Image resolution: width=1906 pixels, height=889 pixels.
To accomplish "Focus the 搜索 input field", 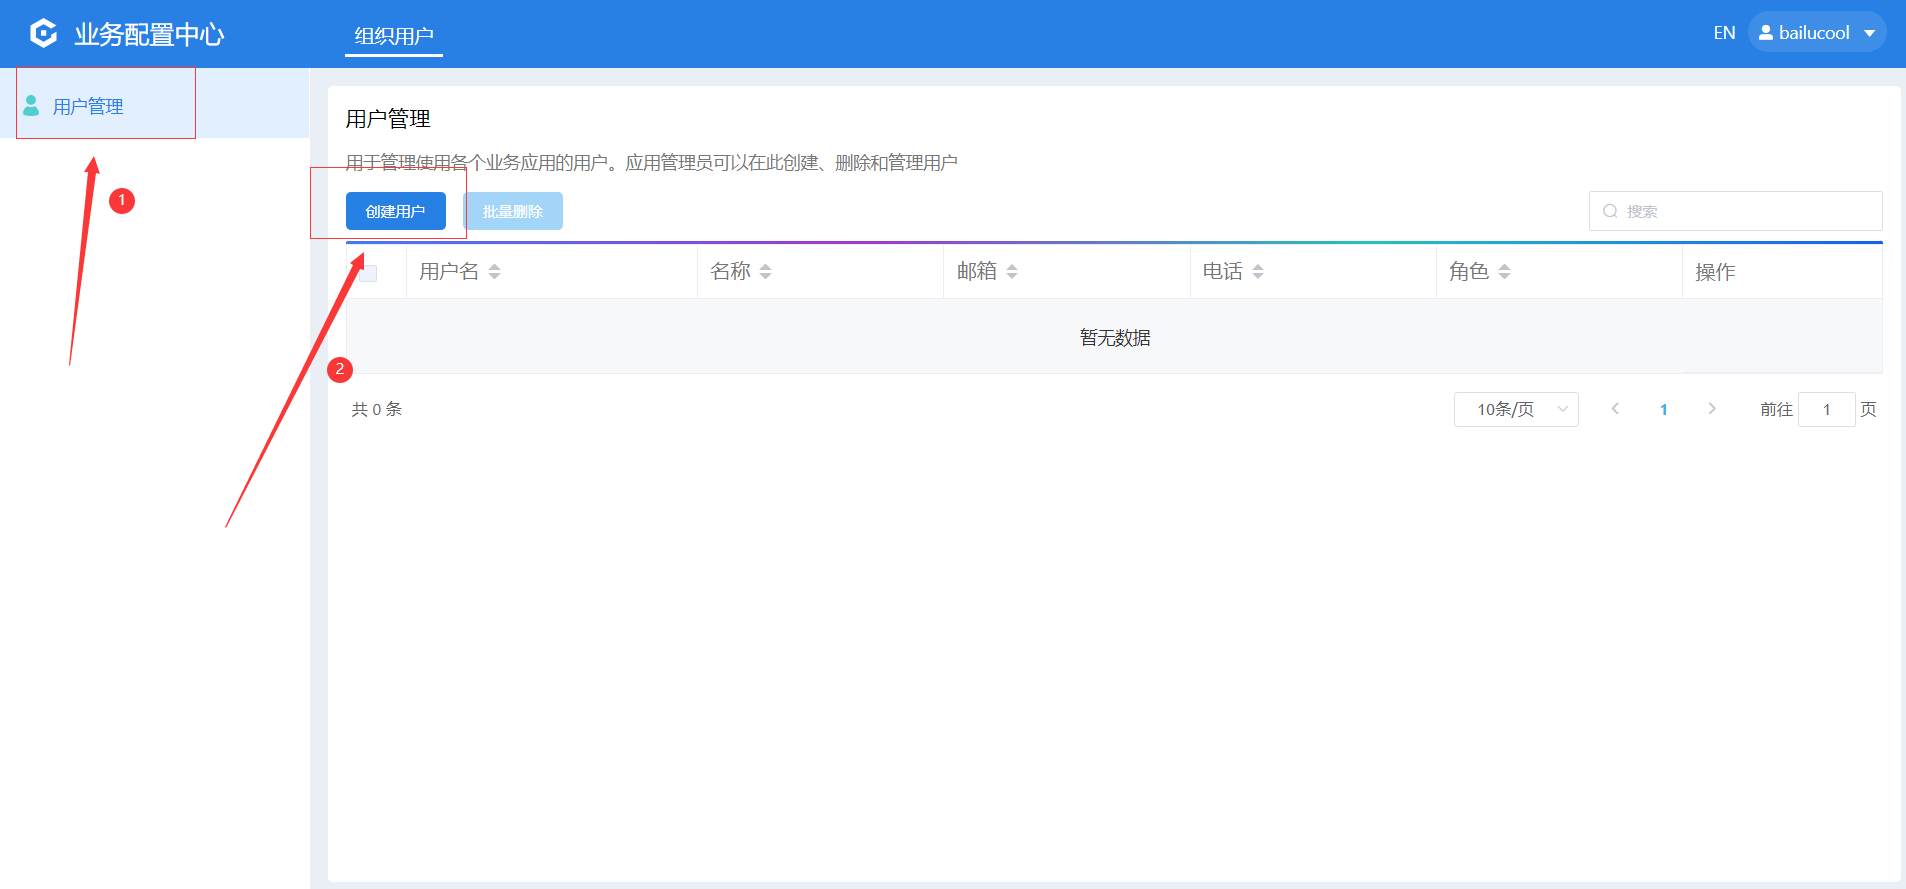I will point(1735,211).
